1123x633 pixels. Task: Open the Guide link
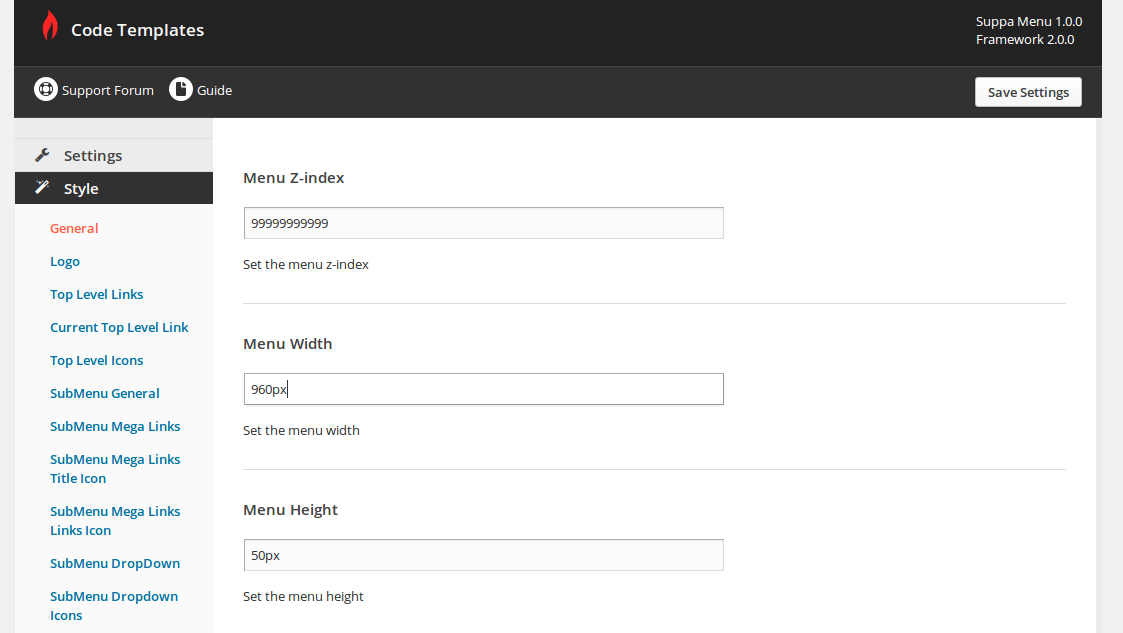(214, 90)
